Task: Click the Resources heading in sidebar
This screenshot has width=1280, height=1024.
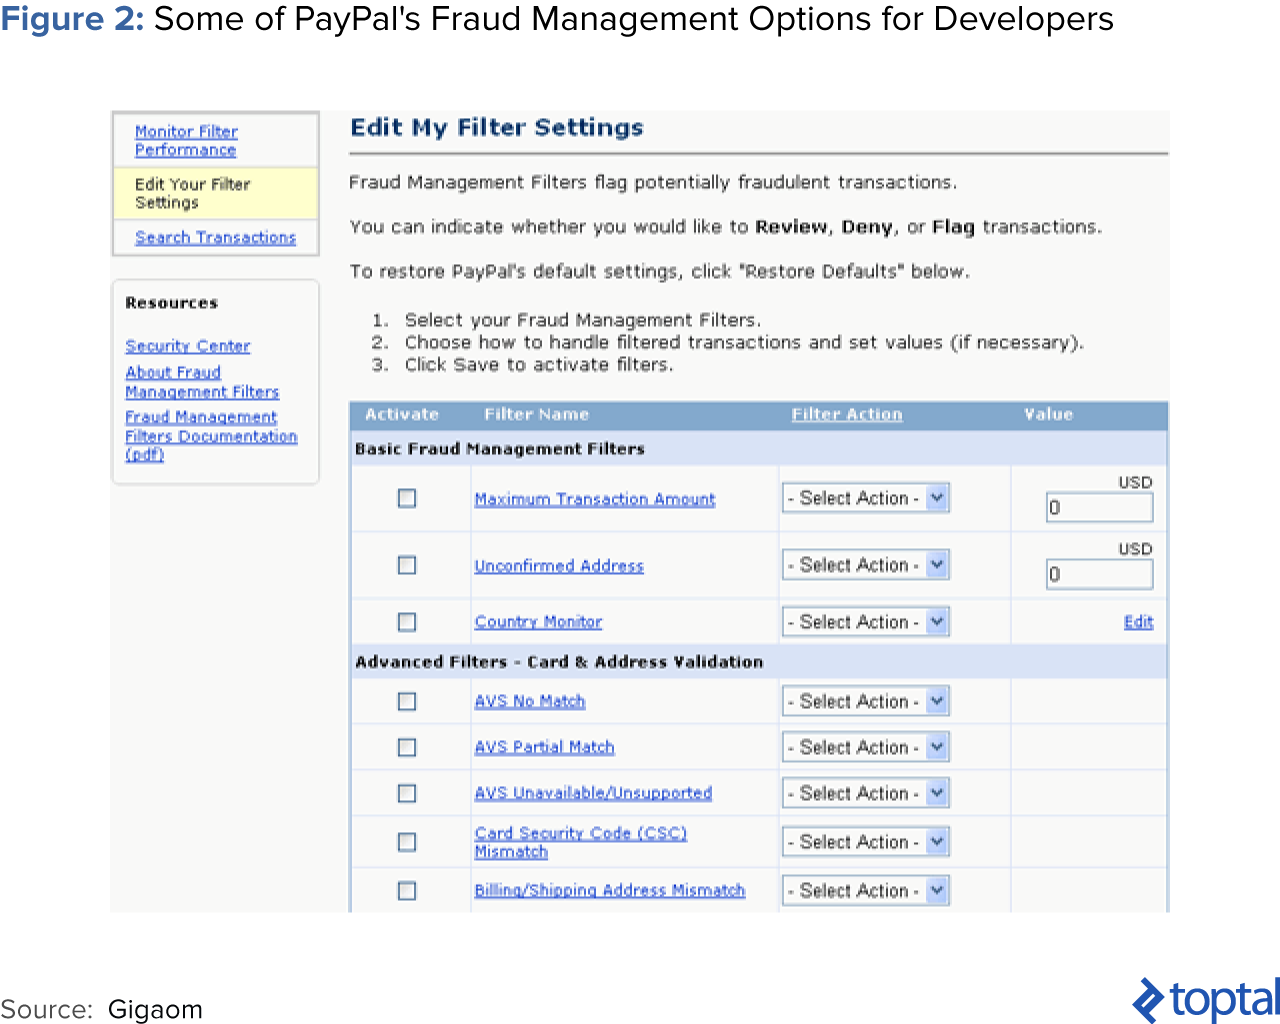Action: pos(171,303)
